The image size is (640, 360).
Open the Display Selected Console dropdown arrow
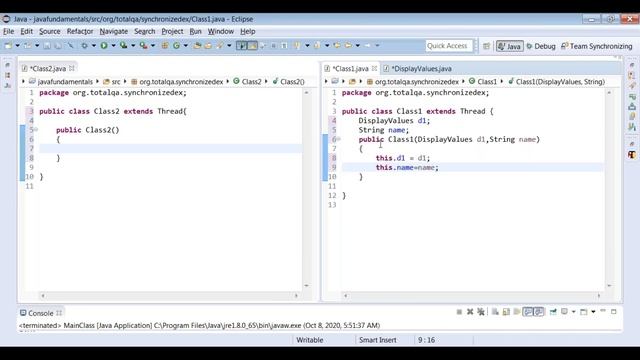[573, 312]
